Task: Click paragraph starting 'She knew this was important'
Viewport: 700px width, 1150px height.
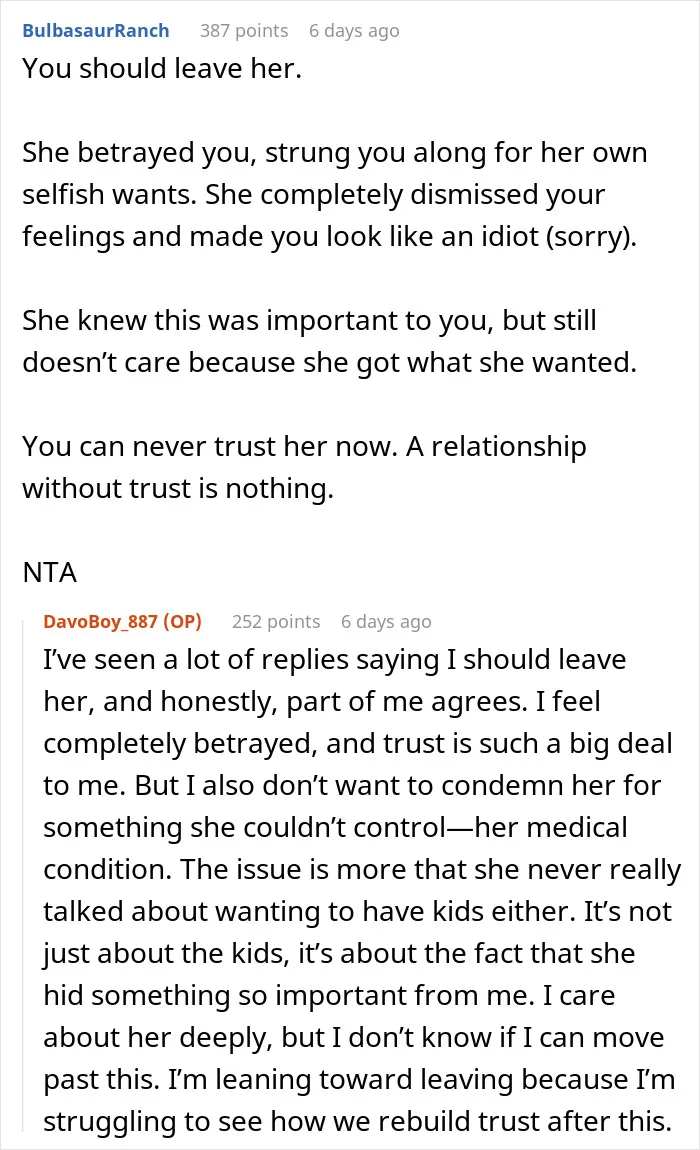Action: (x=329, y=341)
